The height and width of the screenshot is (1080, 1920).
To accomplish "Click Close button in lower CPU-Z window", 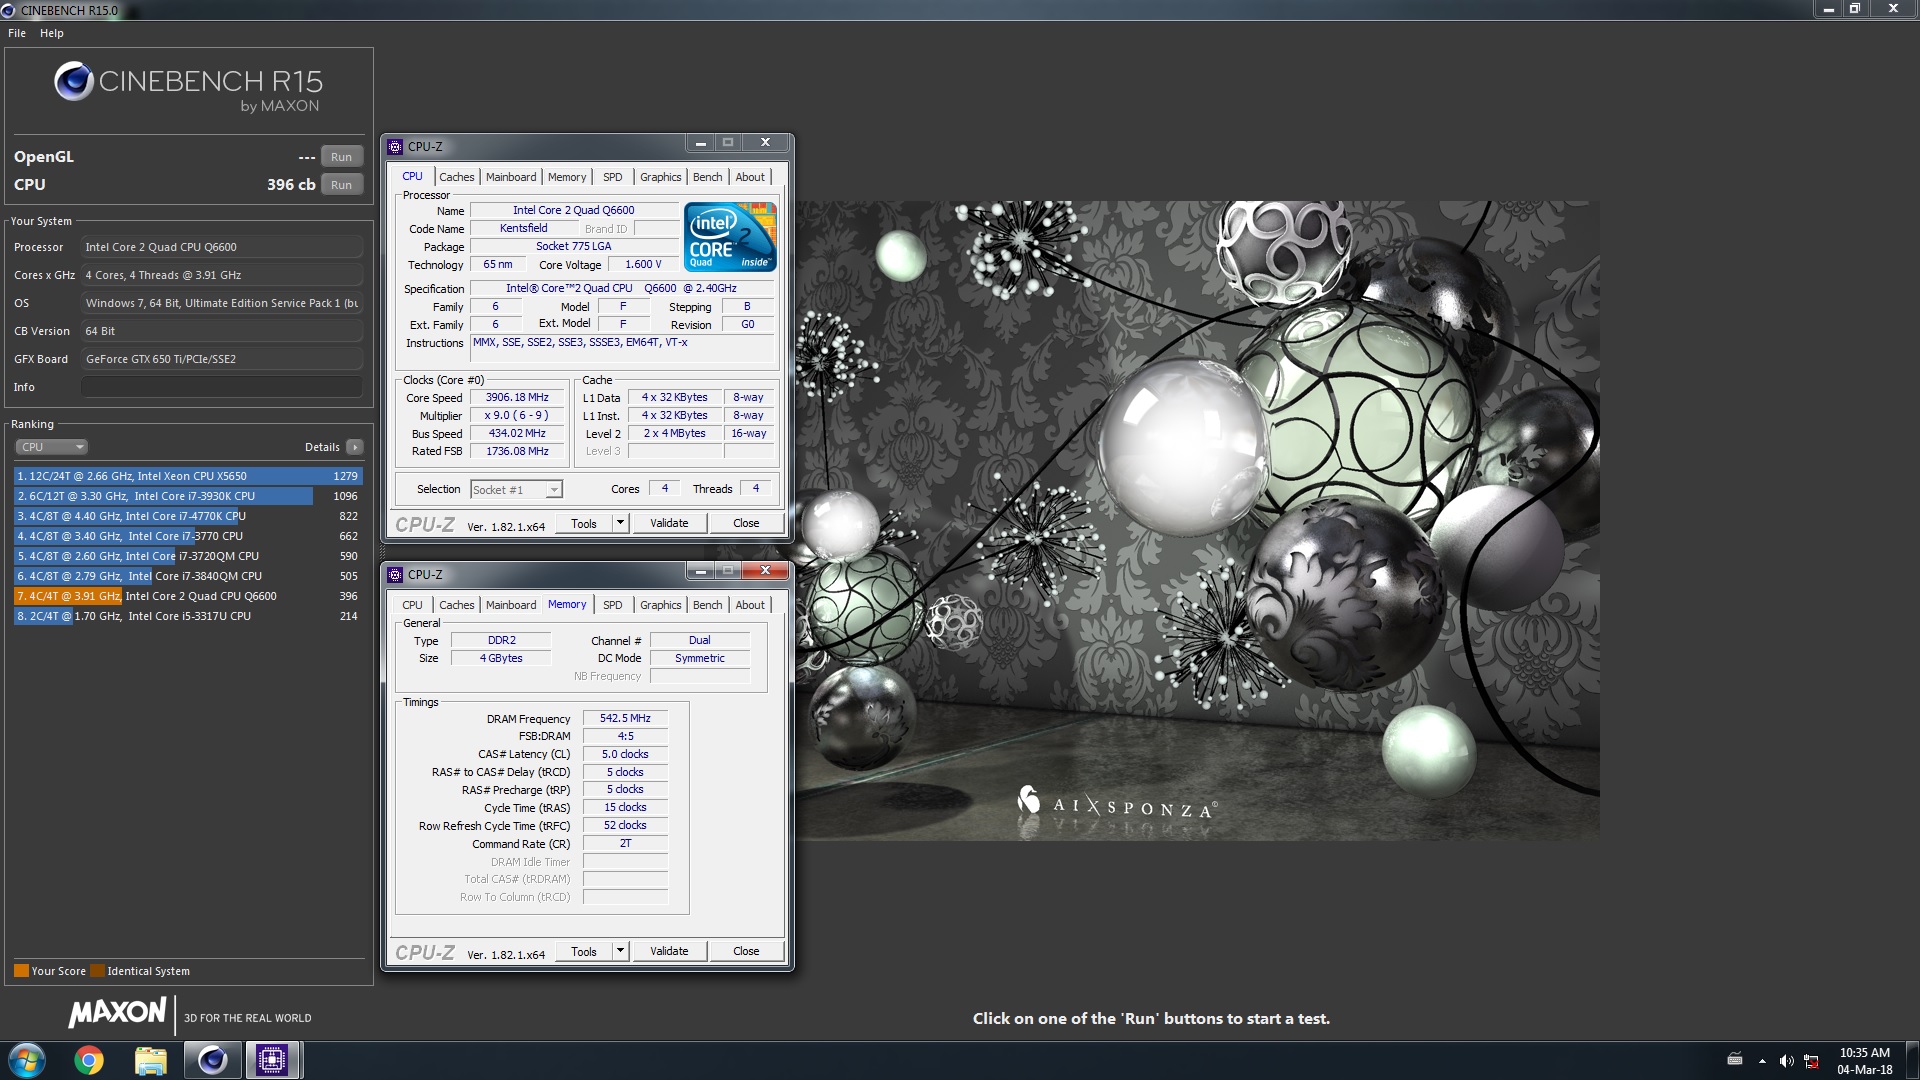I will pos(746,951).
